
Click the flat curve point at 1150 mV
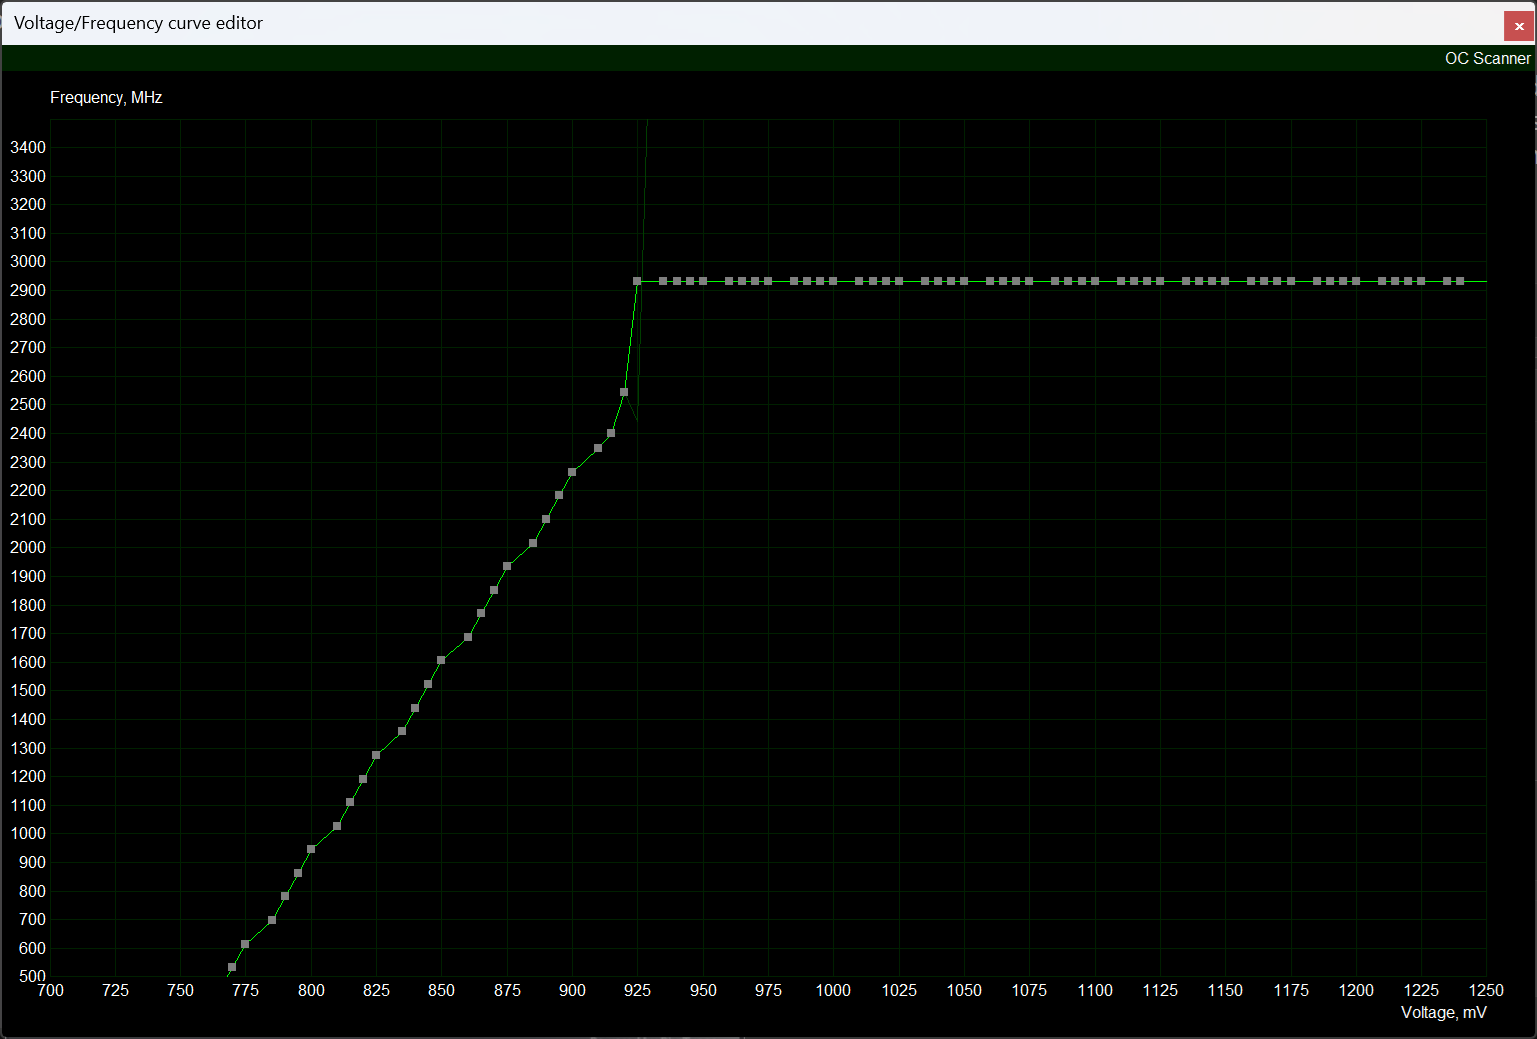pyautogui.click(x=1225, y=281)
